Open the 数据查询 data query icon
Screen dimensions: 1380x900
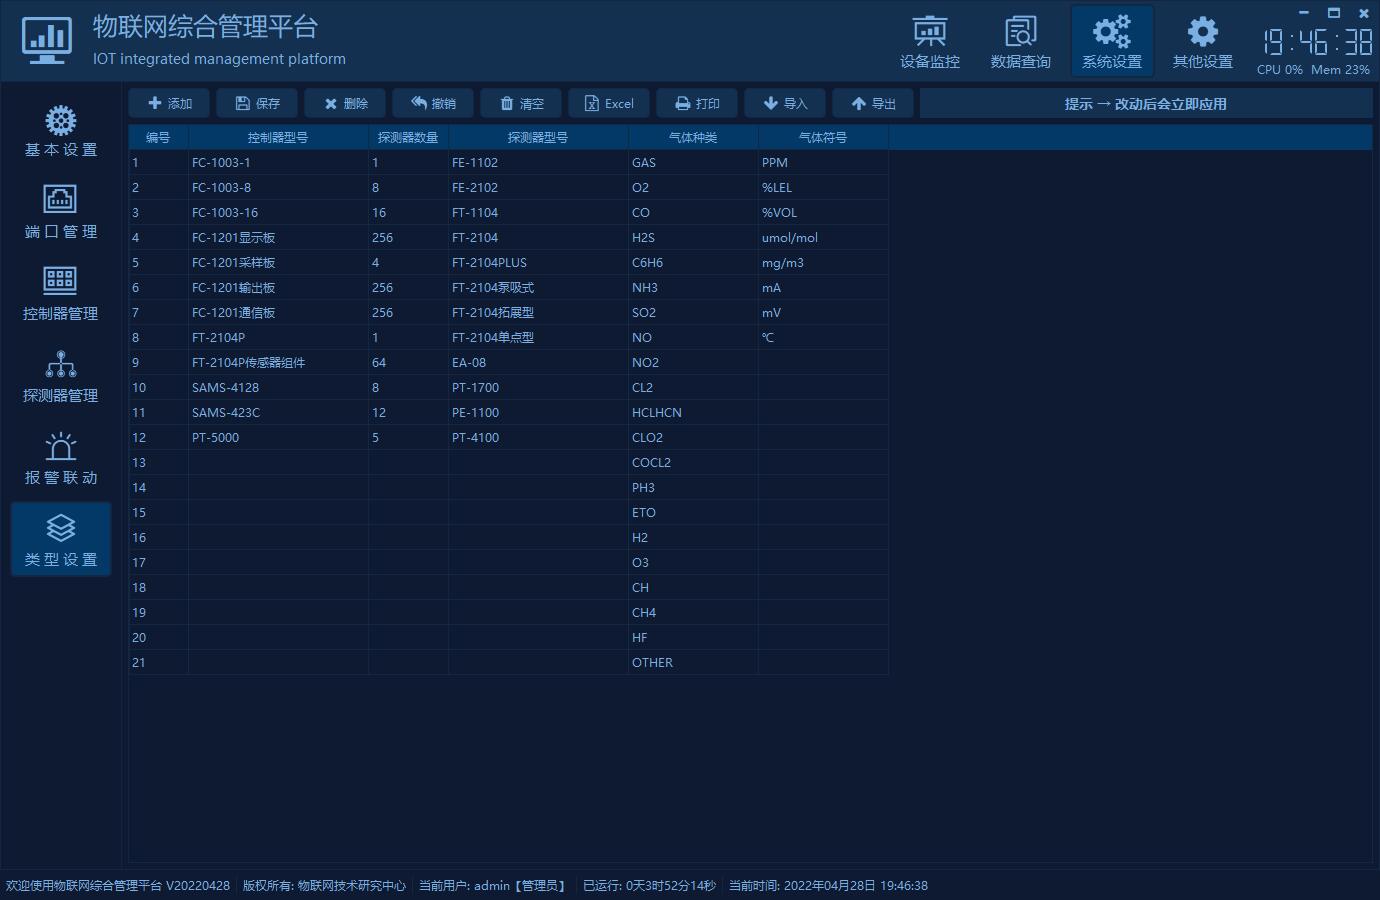(x=1020, y=42)
